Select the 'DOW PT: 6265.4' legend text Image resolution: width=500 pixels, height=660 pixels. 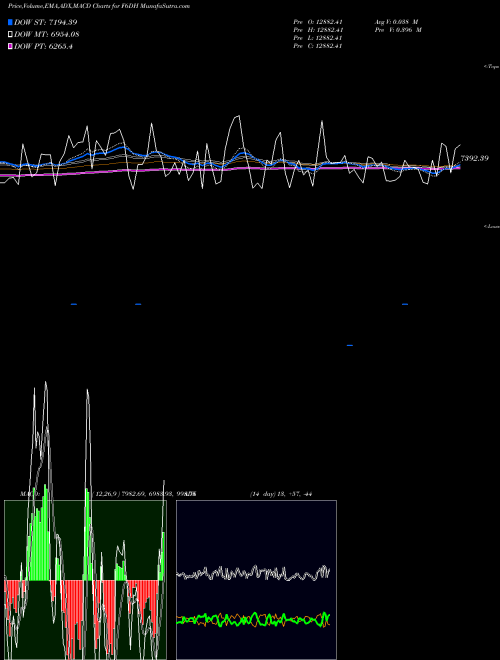pos(43,47)
